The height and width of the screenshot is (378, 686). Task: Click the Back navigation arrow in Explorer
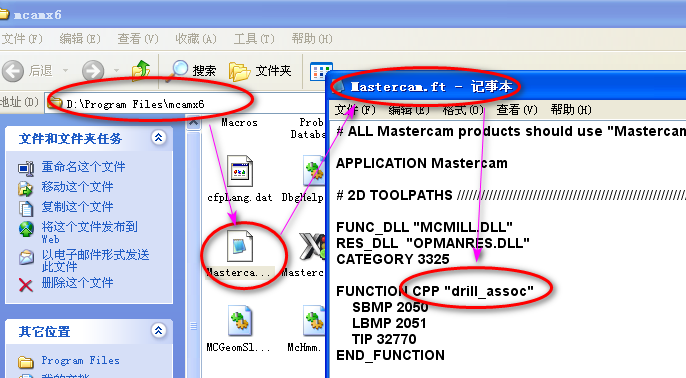tap(13, 70)
